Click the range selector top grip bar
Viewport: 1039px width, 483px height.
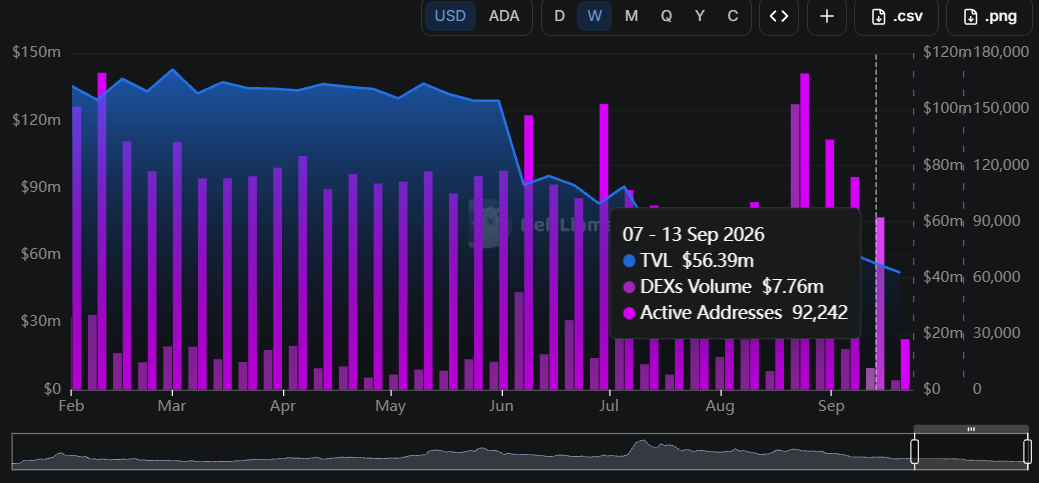(x=971, y=429)
